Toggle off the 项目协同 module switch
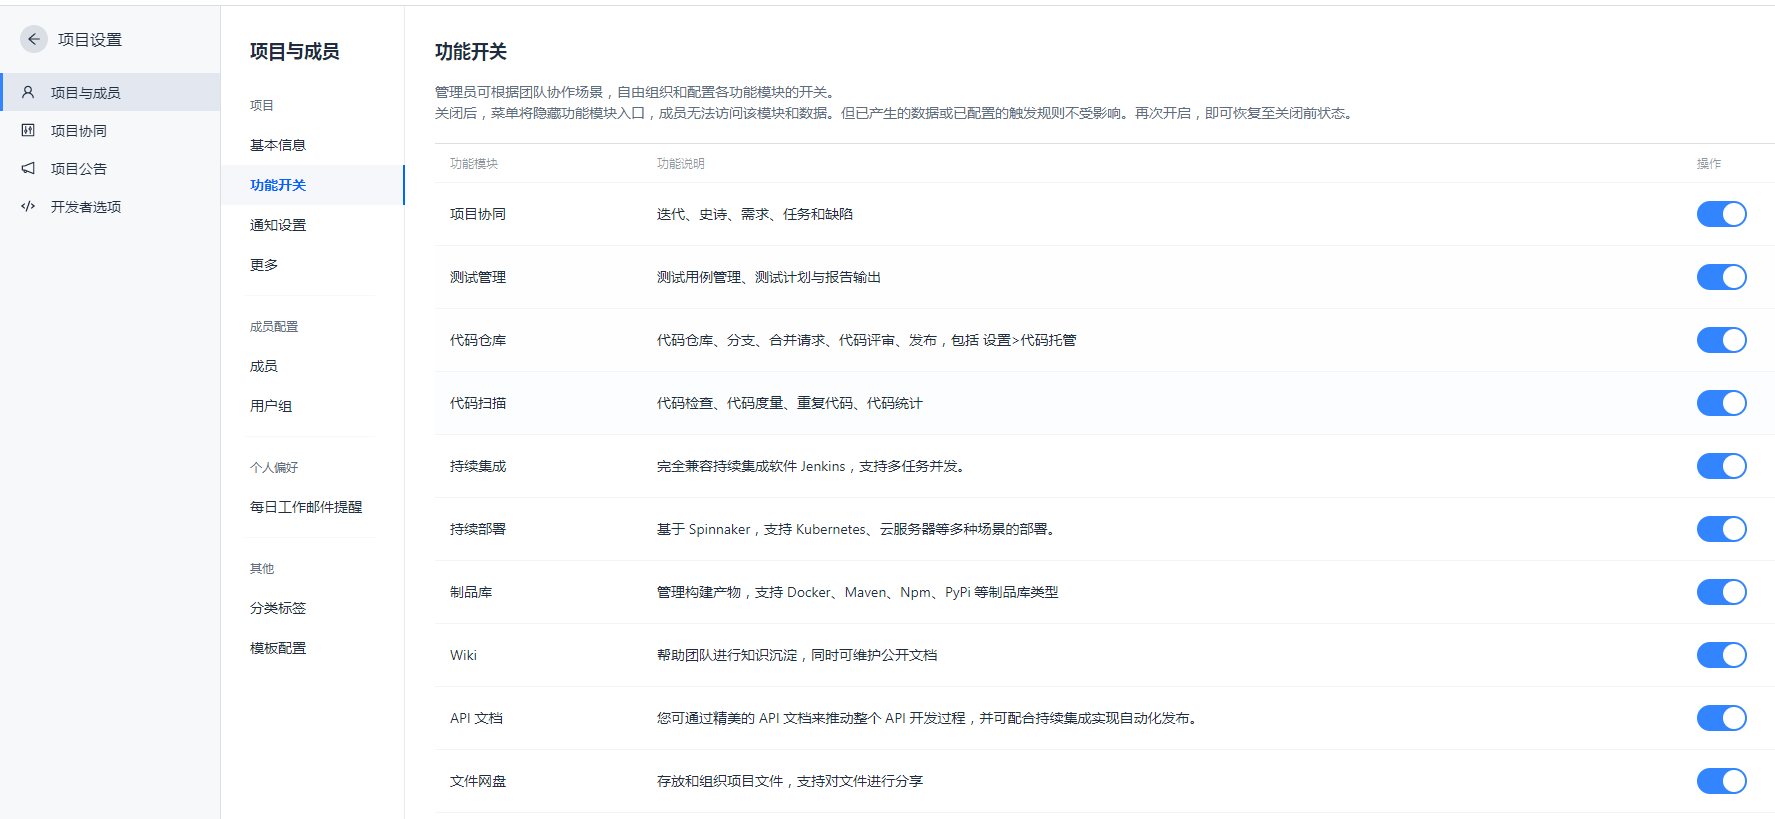Image resolution: width=1775 pixels, height=819 pixels. pos(1721,214)
